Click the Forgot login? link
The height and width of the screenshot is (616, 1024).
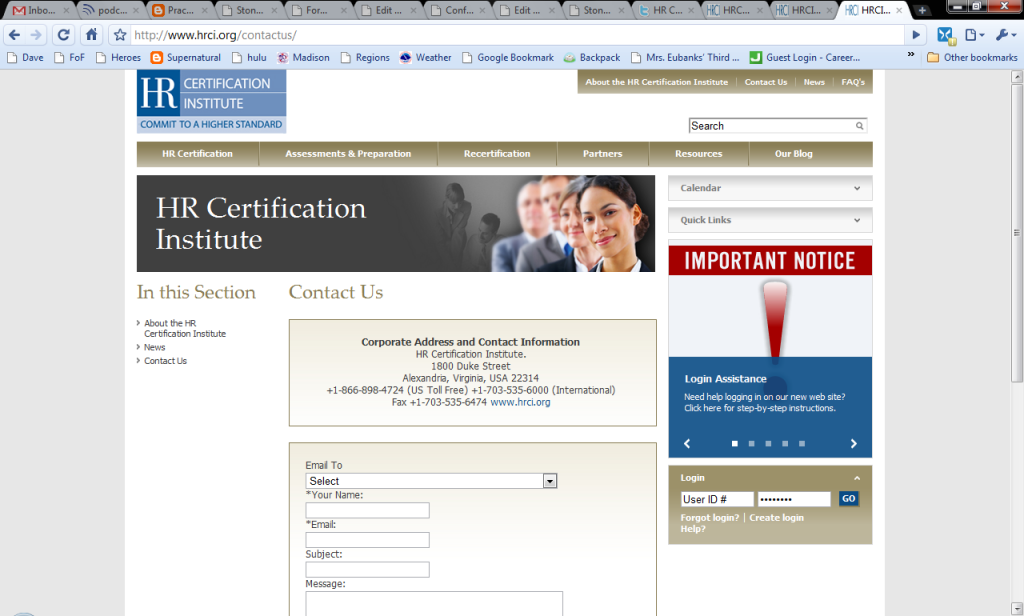[x=710, y=518]
